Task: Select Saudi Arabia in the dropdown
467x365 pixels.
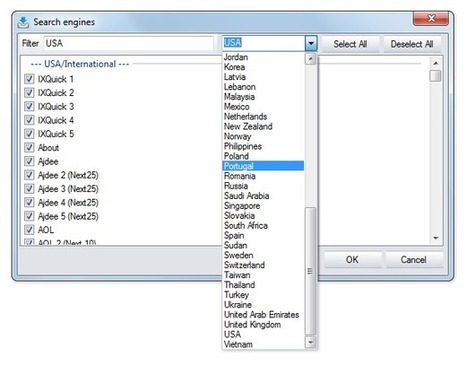Action: pos(263,196)
